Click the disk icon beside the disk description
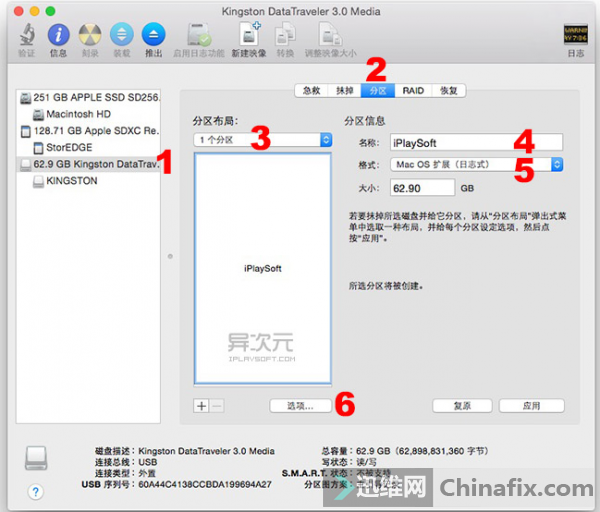The width and height of the screenshot is (600, 512). 36,458
